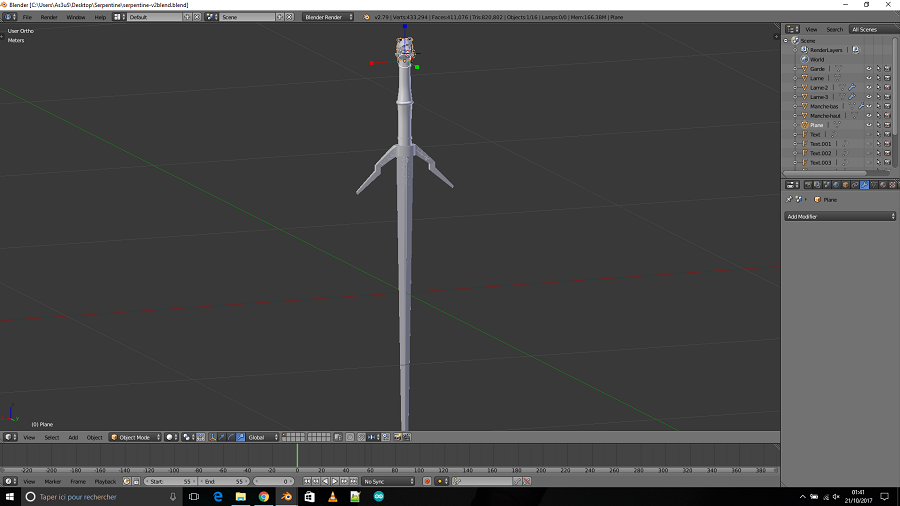Open the Blender Render engine dropdown
Image resolution: width=900 pixels, height=506 pixels.
329,17
